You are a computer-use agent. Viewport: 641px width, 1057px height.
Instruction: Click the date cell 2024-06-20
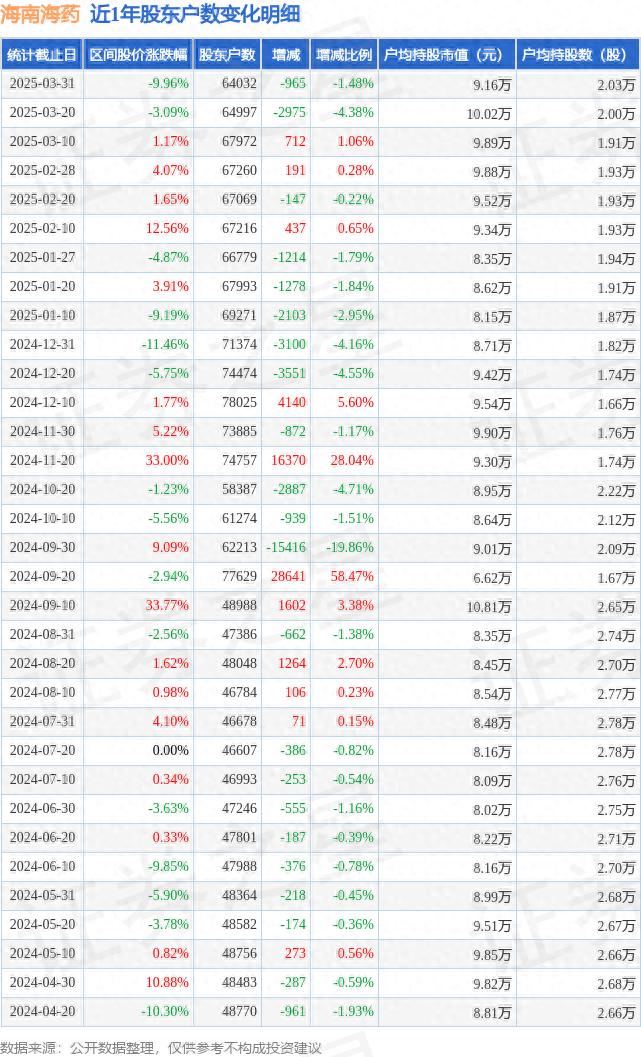pyautogui.click(x=42, y=837)
